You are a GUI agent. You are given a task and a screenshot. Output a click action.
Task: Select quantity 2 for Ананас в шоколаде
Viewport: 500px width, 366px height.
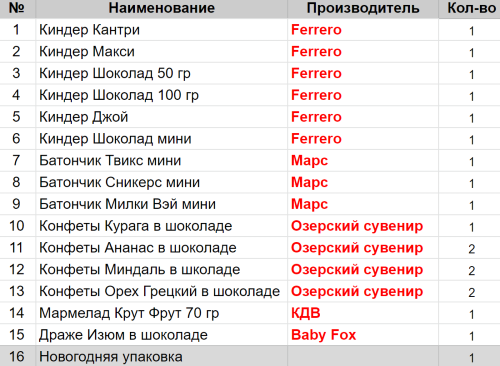click(469, 248)
